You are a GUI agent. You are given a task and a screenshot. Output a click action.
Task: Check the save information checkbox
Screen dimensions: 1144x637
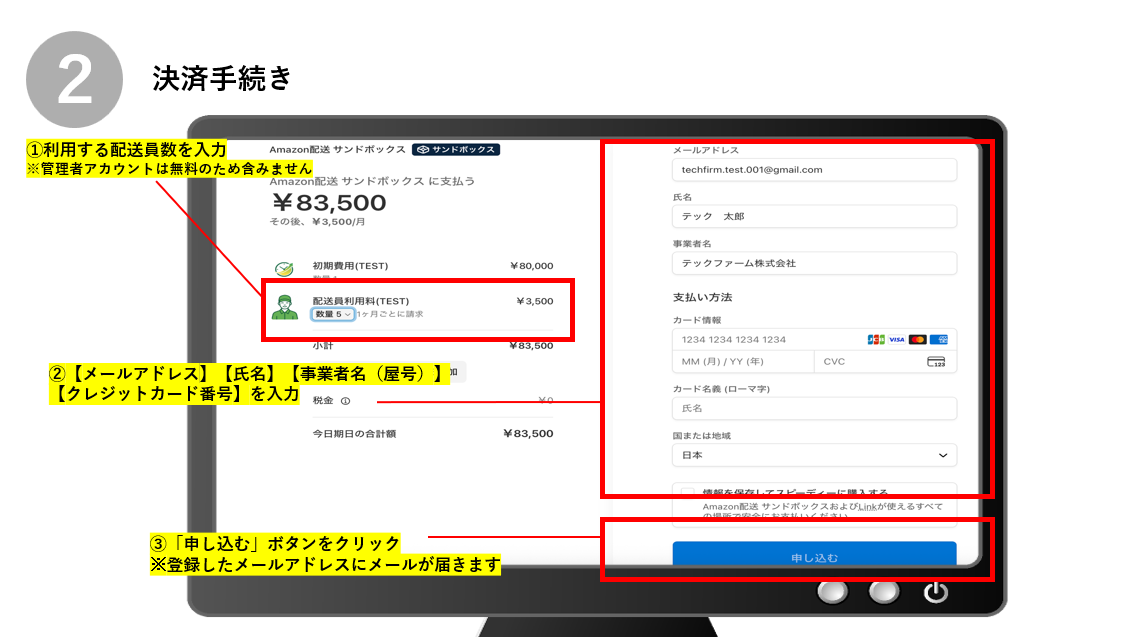[x=687, y=493]
